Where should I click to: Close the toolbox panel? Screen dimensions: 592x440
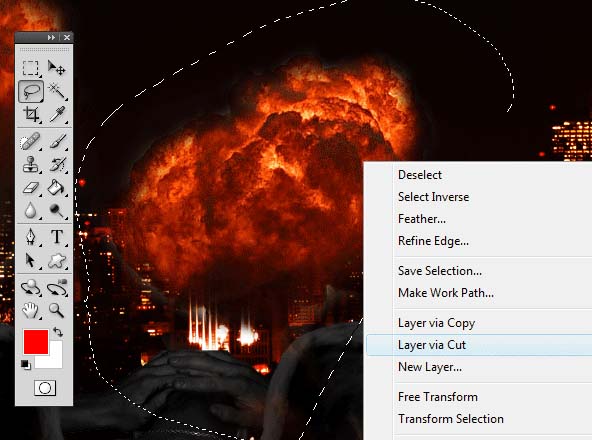pyautogui.click(x=67, y=37)
